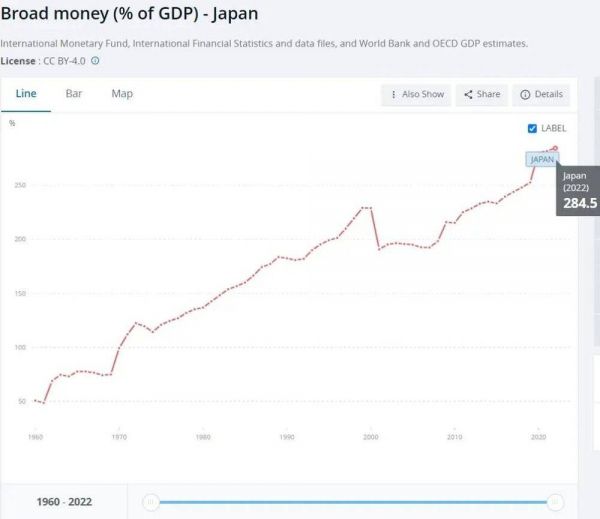Image resolution: width=600 pixels, height=519 pixels.
Task: Toggle the LABEL checkbox
Action: [x=532, y=128]
